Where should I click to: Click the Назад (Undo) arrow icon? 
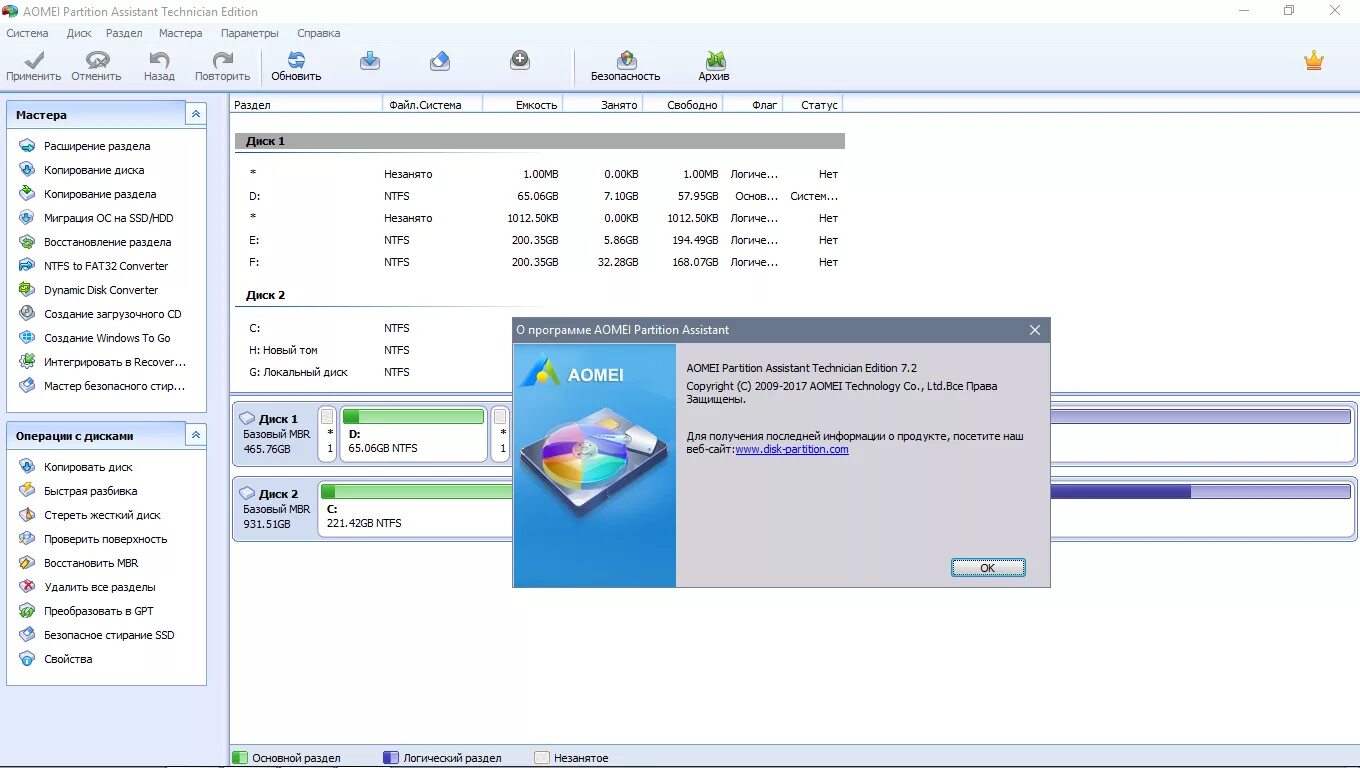pyautogui.click(x=159, y=60)
